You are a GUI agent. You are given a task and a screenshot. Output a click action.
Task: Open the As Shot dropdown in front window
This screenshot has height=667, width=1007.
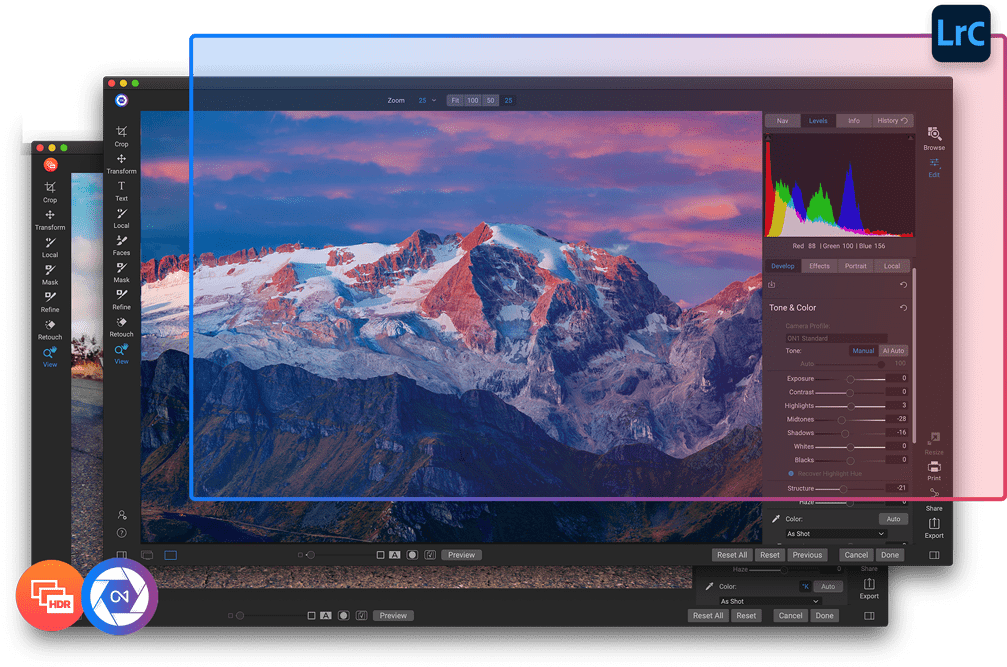(836, 533)
